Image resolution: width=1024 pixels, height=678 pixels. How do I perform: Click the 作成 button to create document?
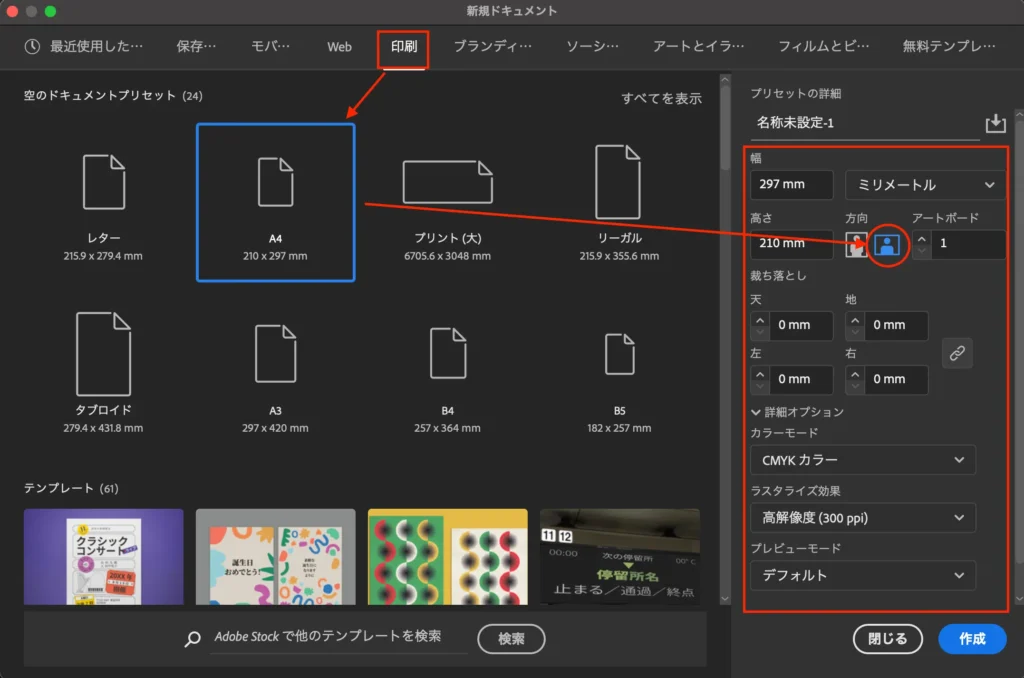pyautogui.click(x=971, y=639)
